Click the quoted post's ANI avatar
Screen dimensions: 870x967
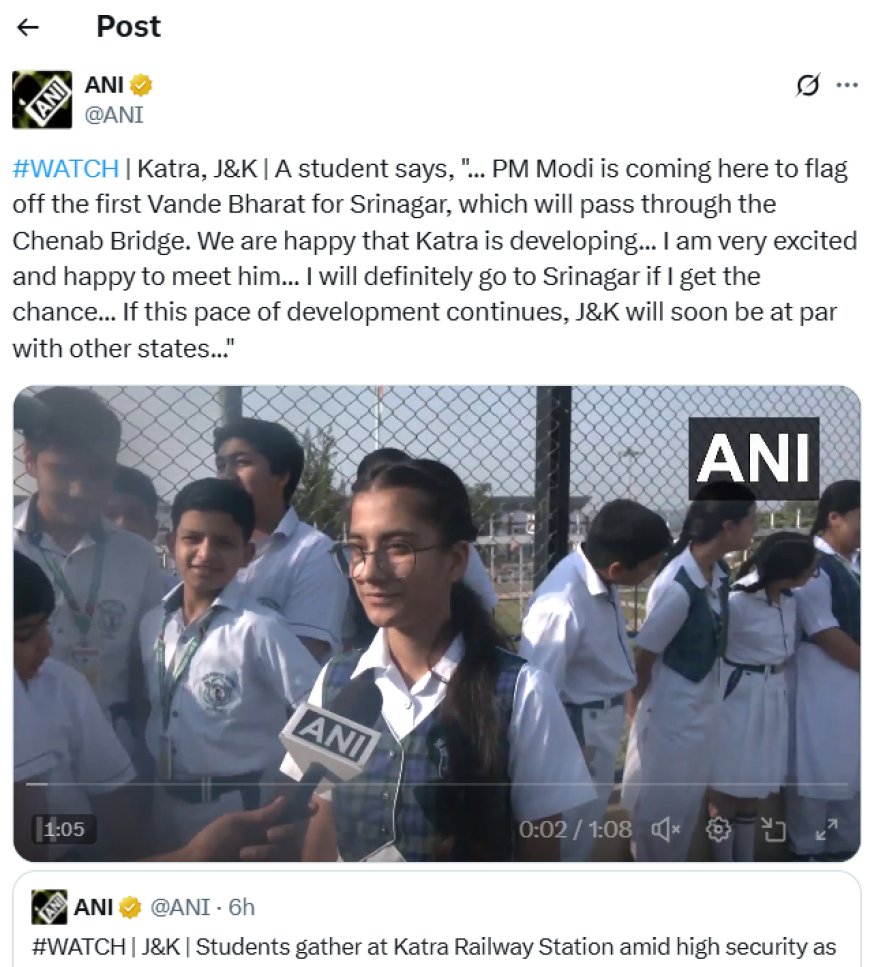tap(49, 907)
